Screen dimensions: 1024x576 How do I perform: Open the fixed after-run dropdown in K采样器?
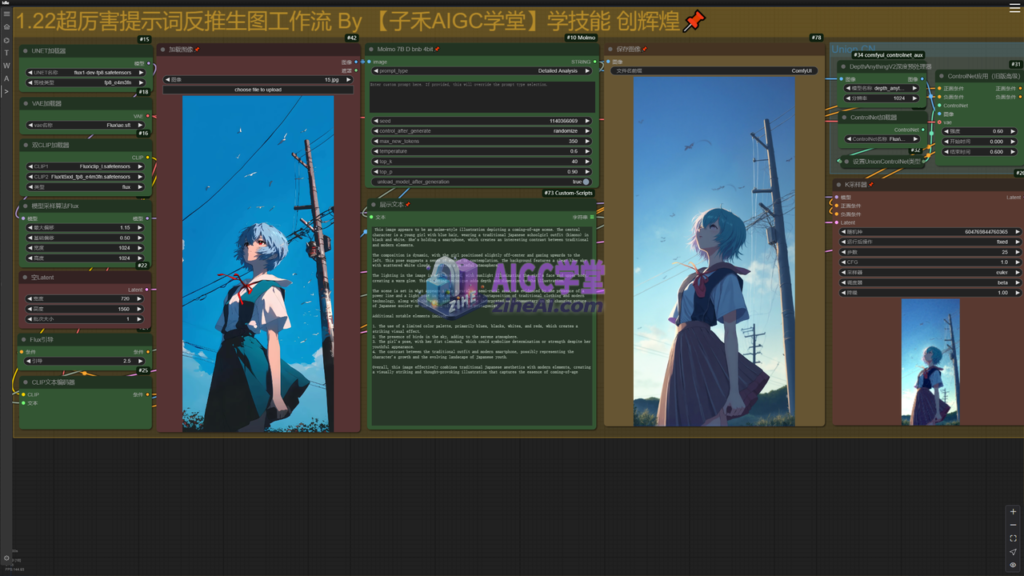pyautogui.click(x=931, y=242)
